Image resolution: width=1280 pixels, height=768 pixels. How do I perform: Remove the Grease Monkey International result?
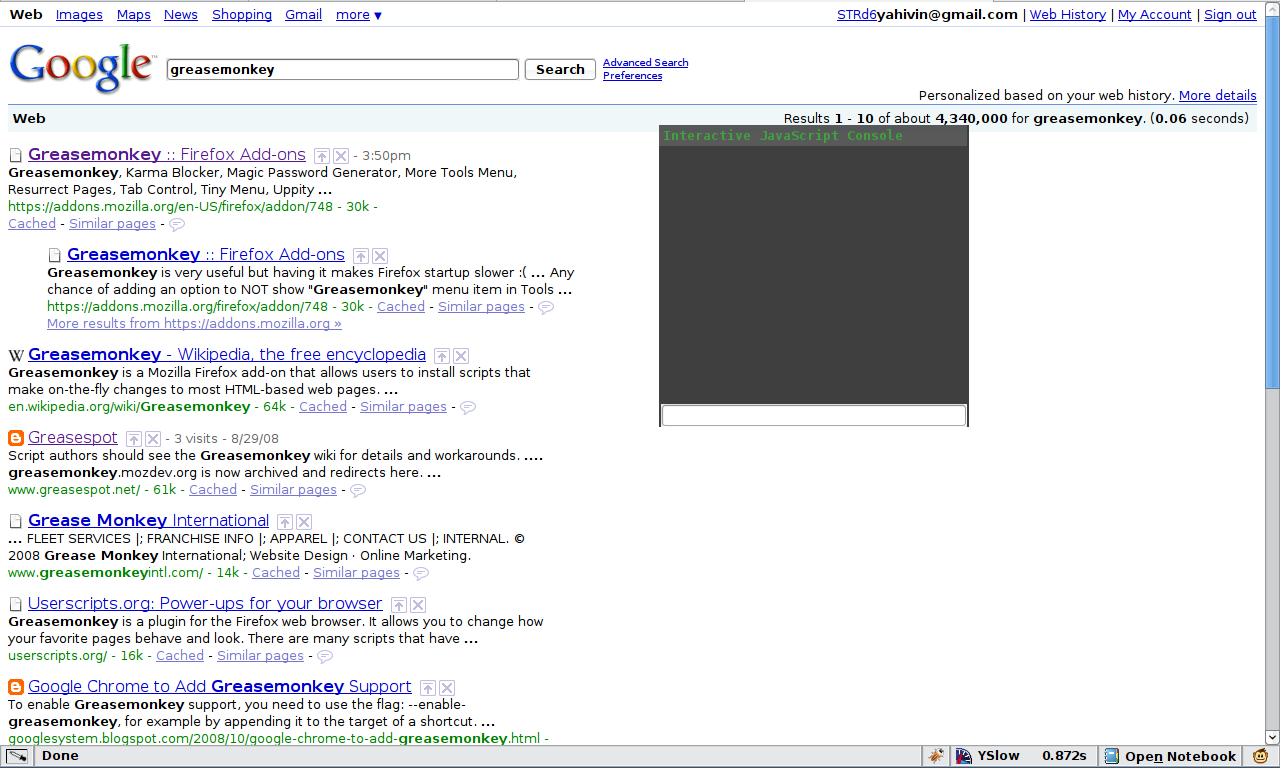(x=304, y=522)
